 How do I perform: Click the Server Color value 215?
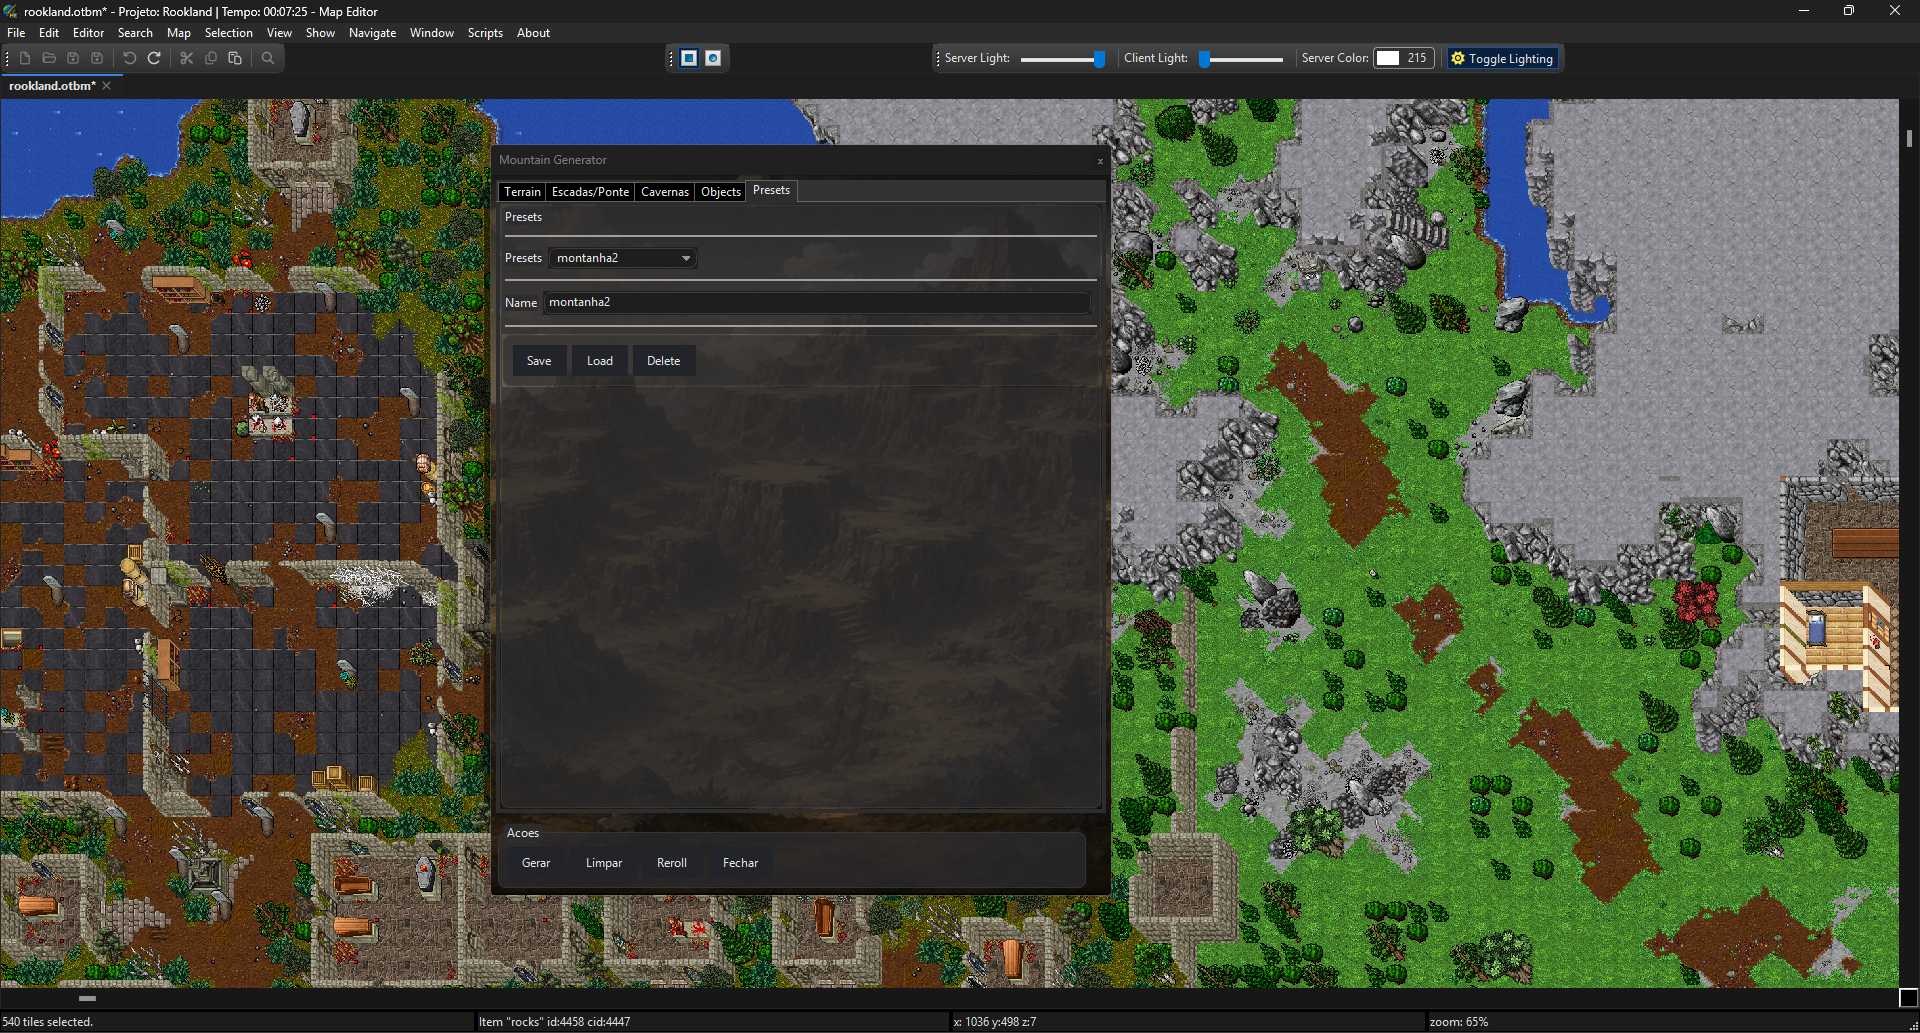(x=1416, y=58)
